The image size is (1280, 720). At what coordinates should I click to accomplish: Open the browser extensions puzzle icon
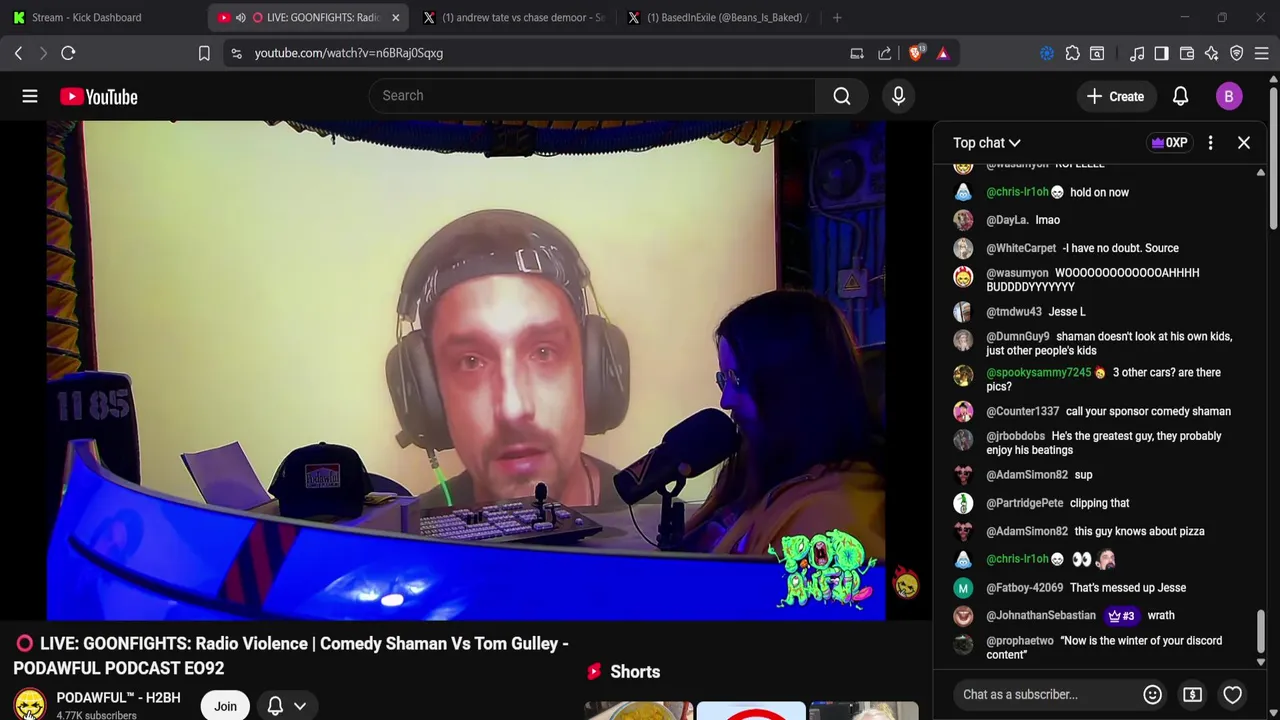(x=1072, y=53)
